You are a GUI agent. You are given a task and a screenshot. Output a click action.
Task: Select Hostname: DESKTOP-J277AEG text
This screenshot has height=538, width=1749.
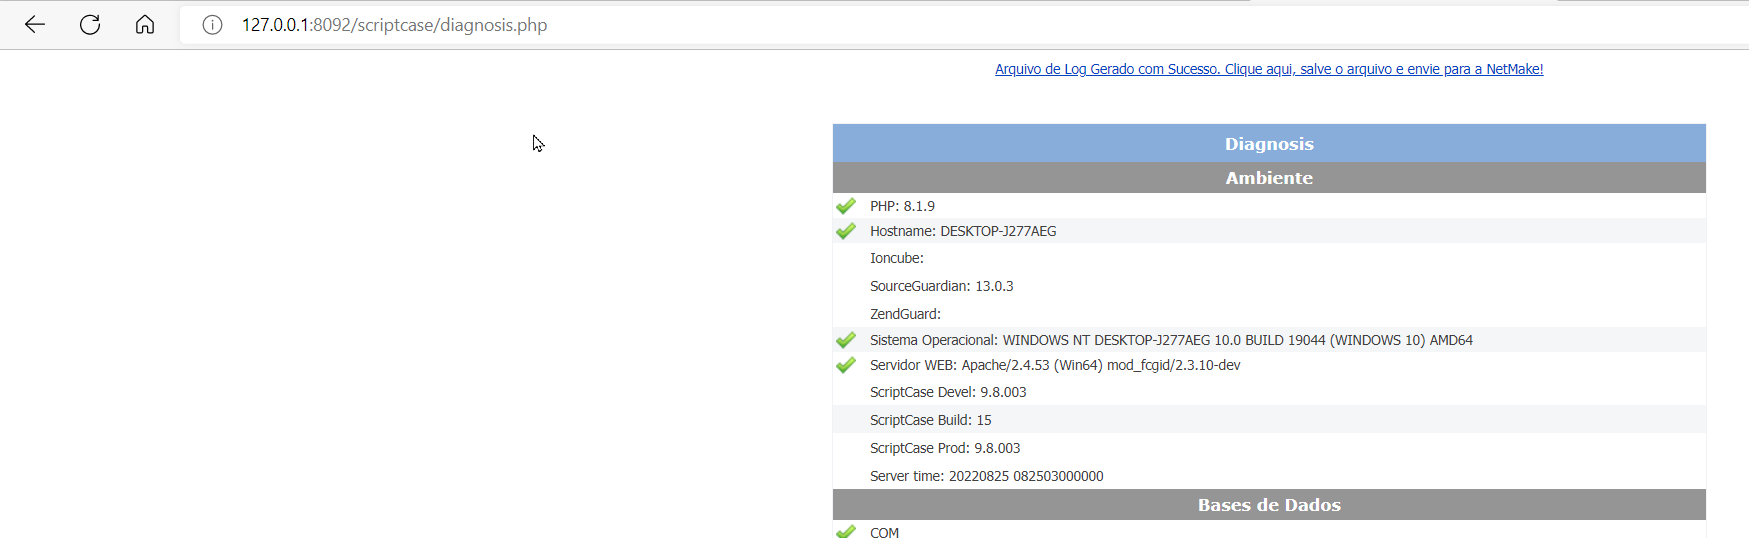(x=963, y=231)
